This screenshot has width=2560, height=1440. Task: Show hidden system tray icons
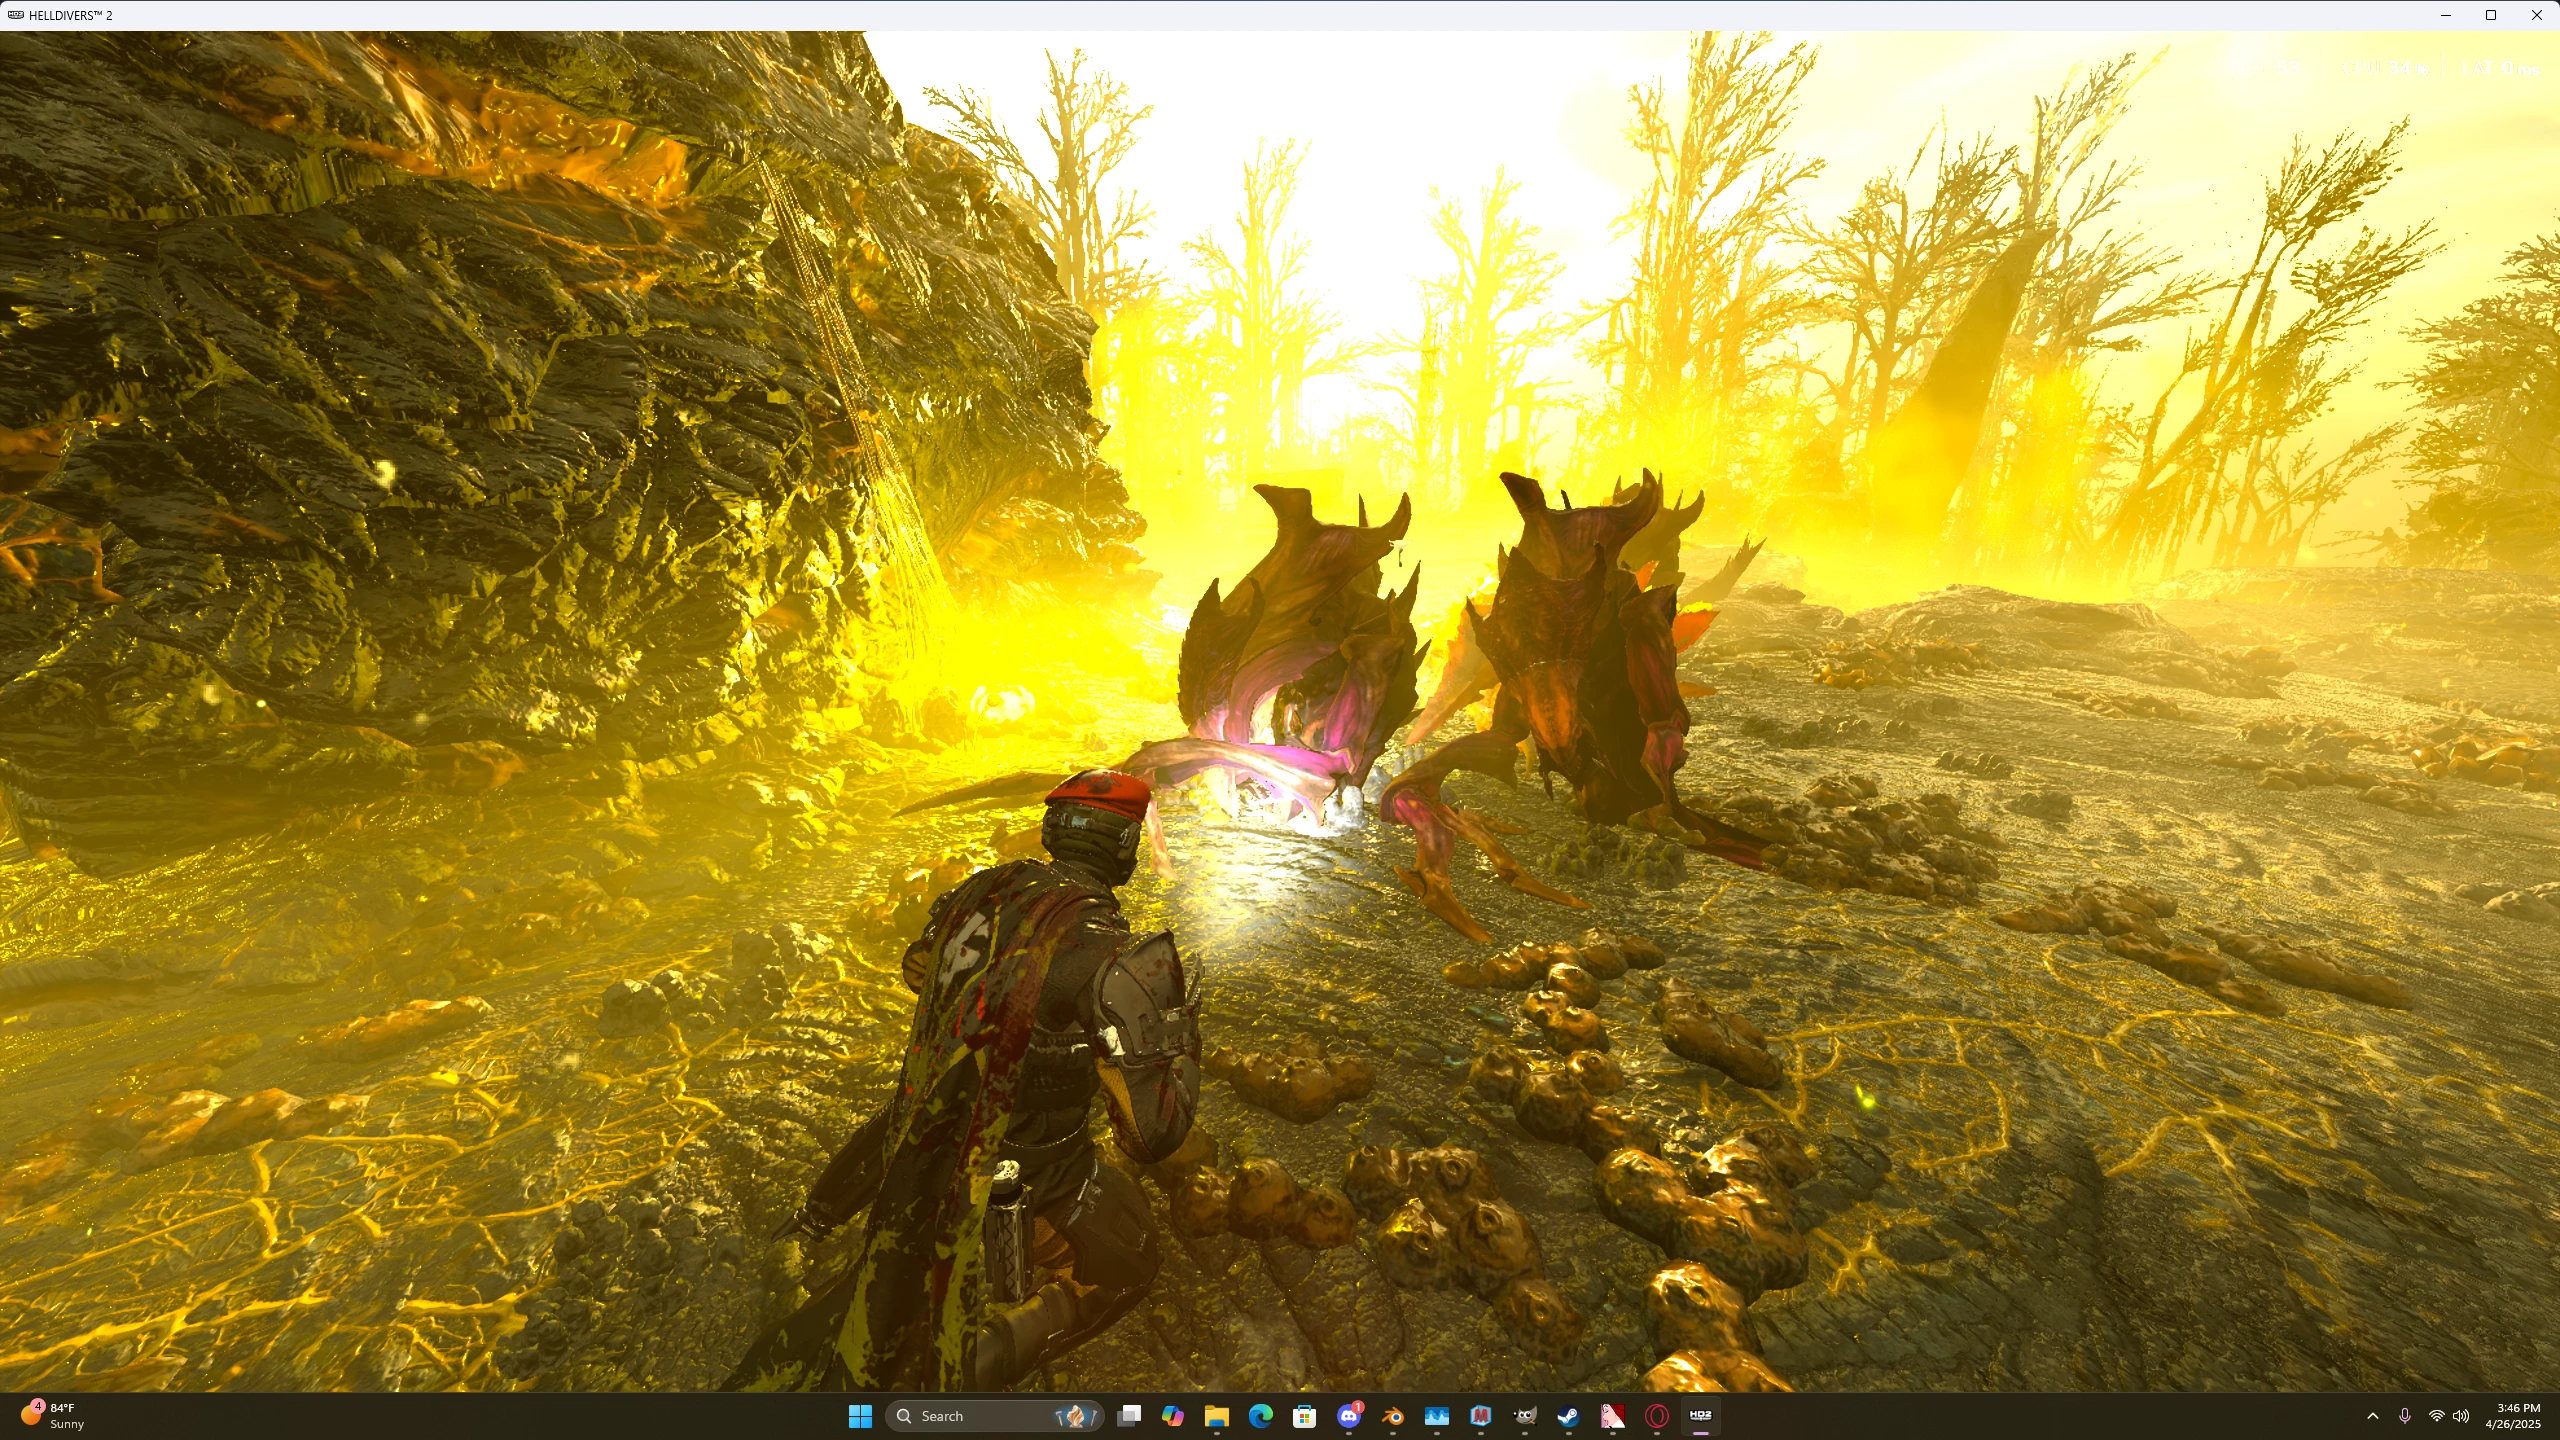(x=2372, y=1416)
